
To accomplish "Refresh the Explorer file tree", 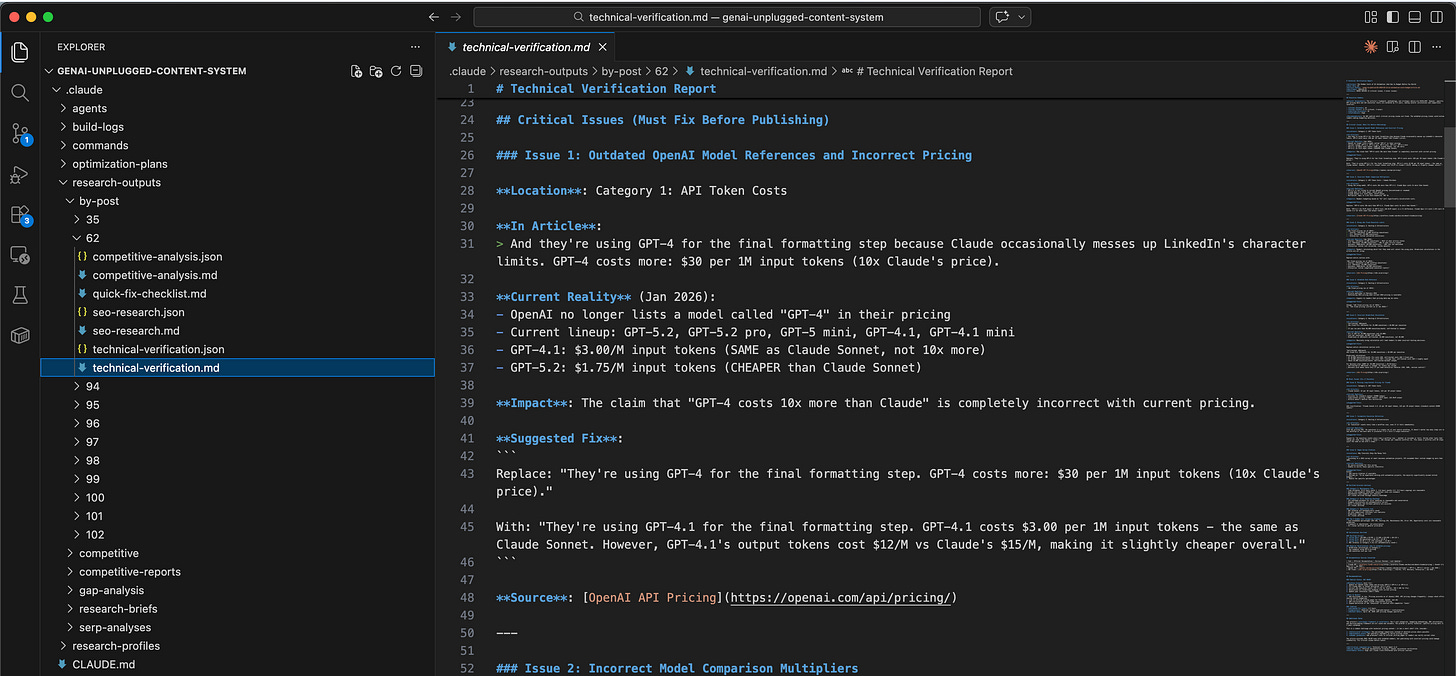I will coord(396,71).
